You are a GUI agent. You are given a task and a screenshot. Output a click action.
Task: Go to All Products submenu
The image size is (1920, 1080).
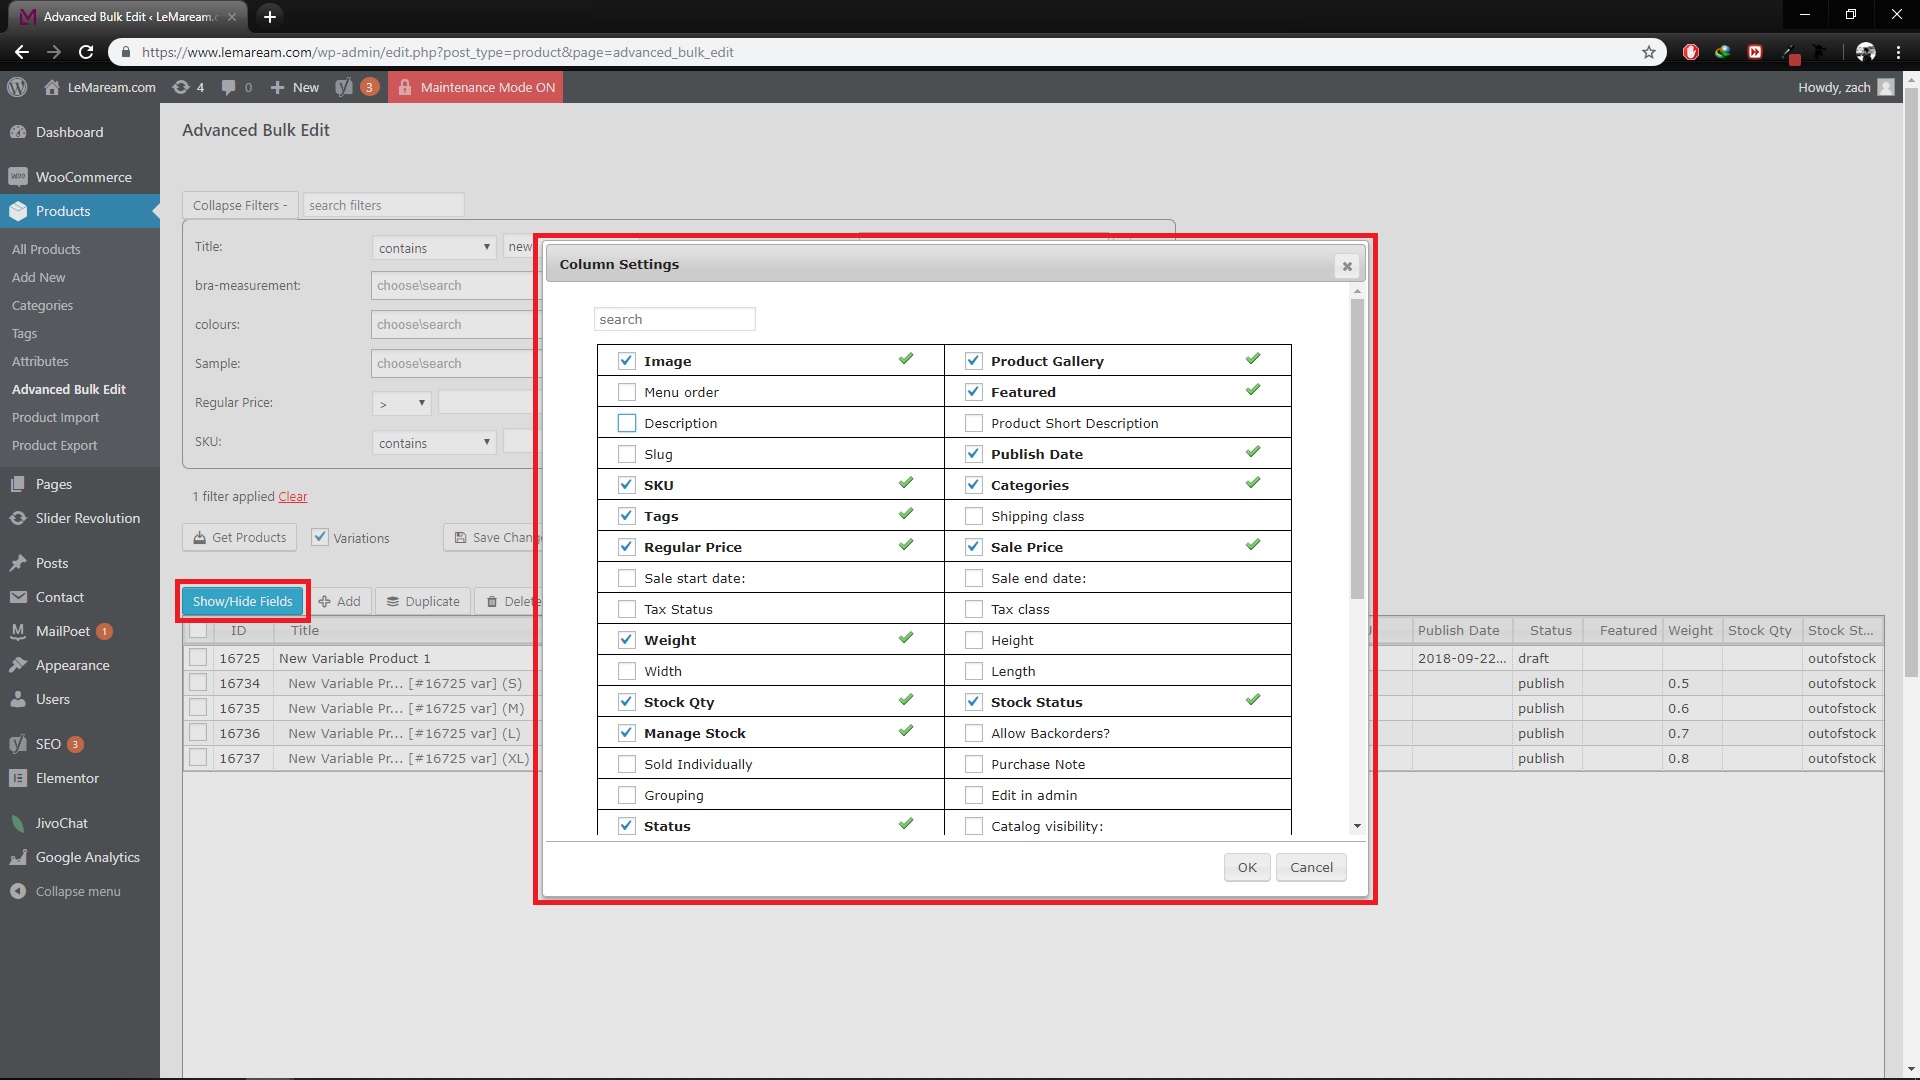pos(46,249)
